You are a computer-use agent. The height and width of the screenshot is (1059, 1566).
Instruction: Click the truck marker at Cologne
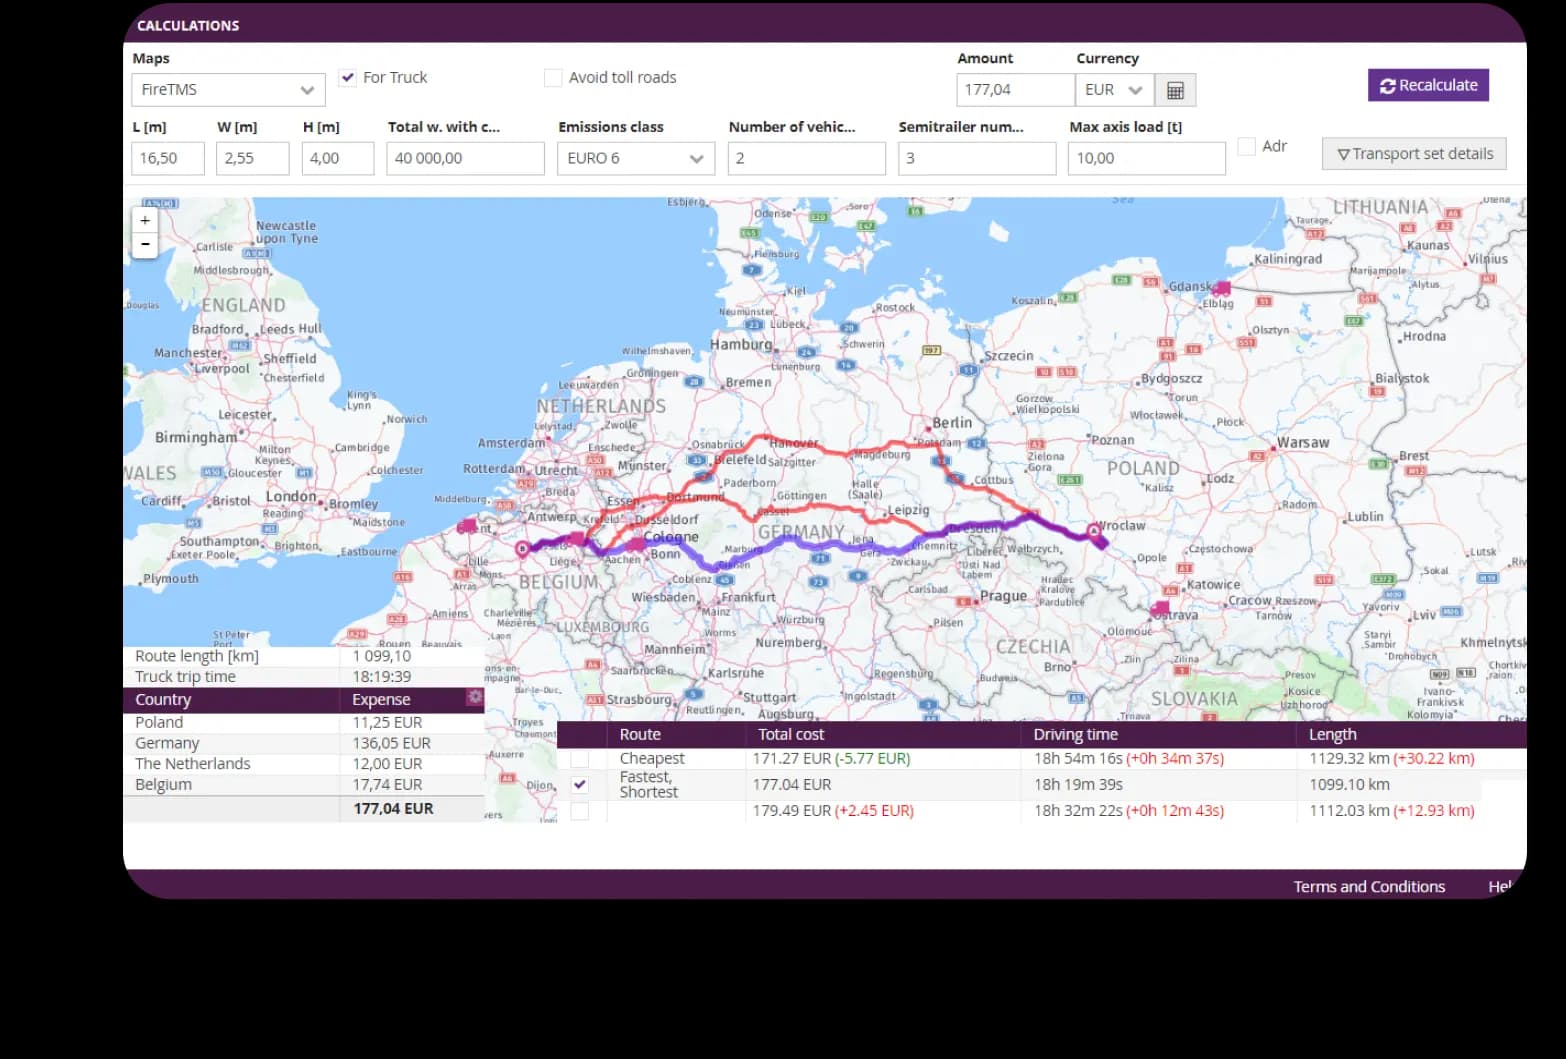[635, 544]
